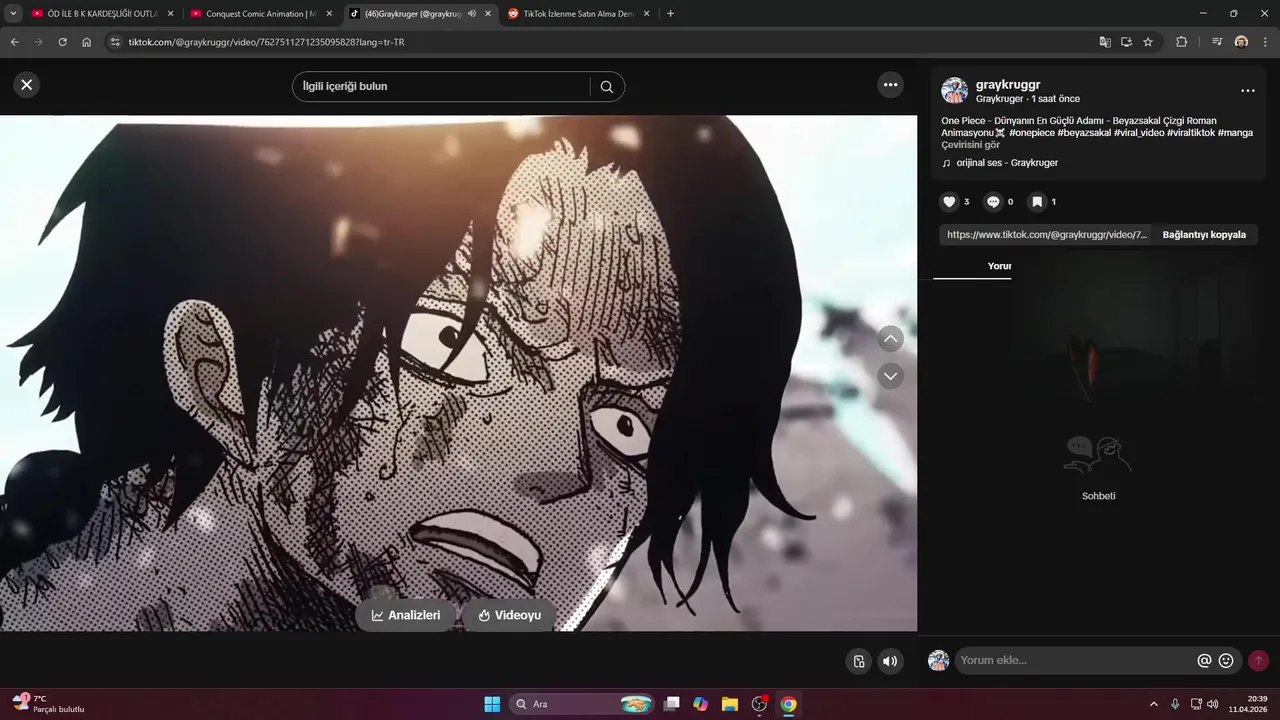Click the Analizleri button

click(406, 615)
